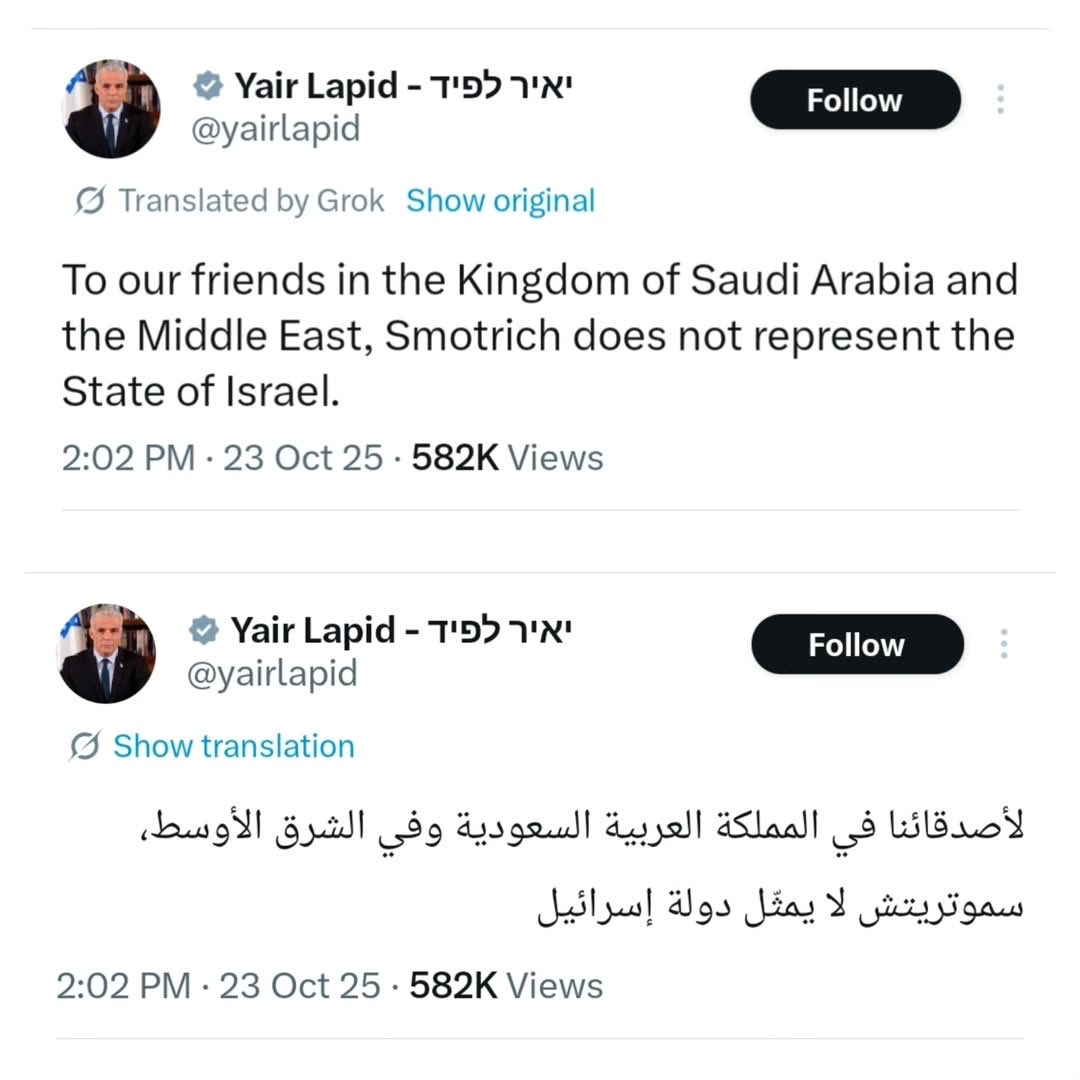The height and width of the screenshot is (1080, 1080).
Task: Click the verified badge on the first tweet
Action: 207,86
